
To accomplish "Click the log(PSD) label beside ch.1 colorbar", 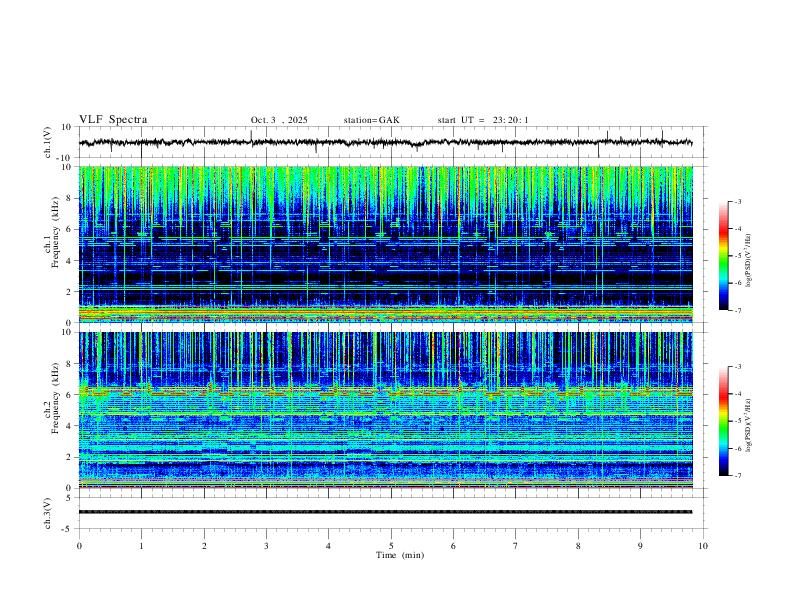I will (x=749, y=261).
